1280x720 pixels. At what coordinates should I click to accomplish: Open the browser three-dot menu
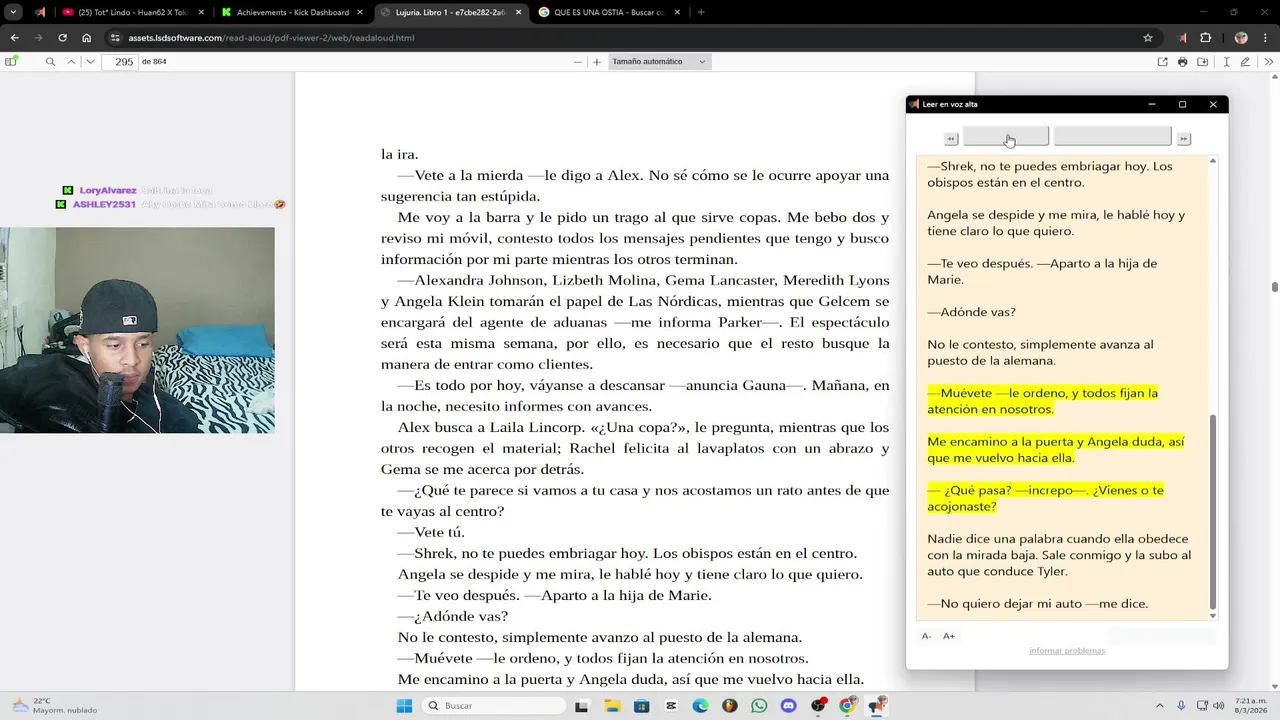pyautogui.click(x=1267, y=38)
